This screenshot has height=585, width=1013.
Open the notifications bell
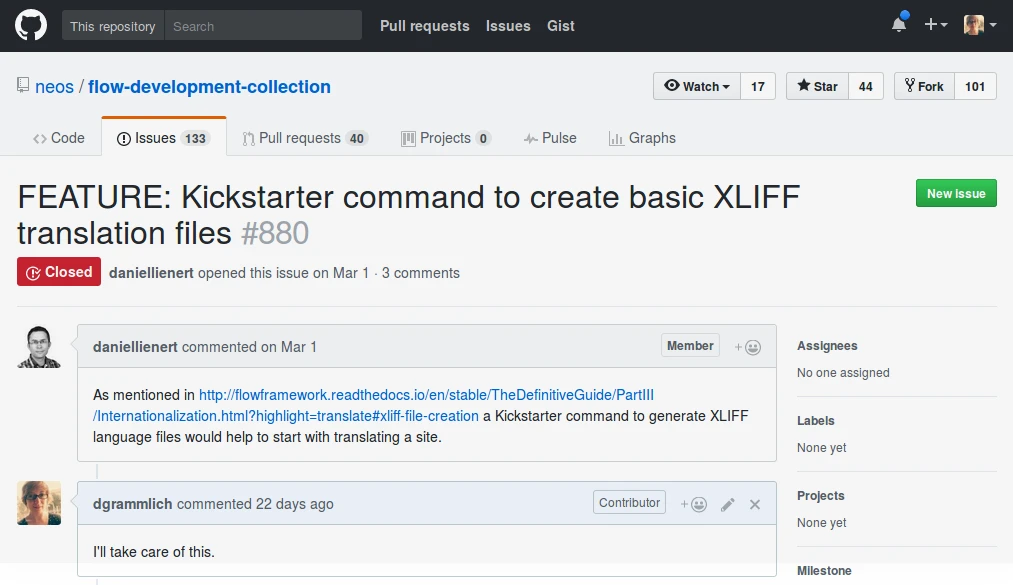[899, 24]
